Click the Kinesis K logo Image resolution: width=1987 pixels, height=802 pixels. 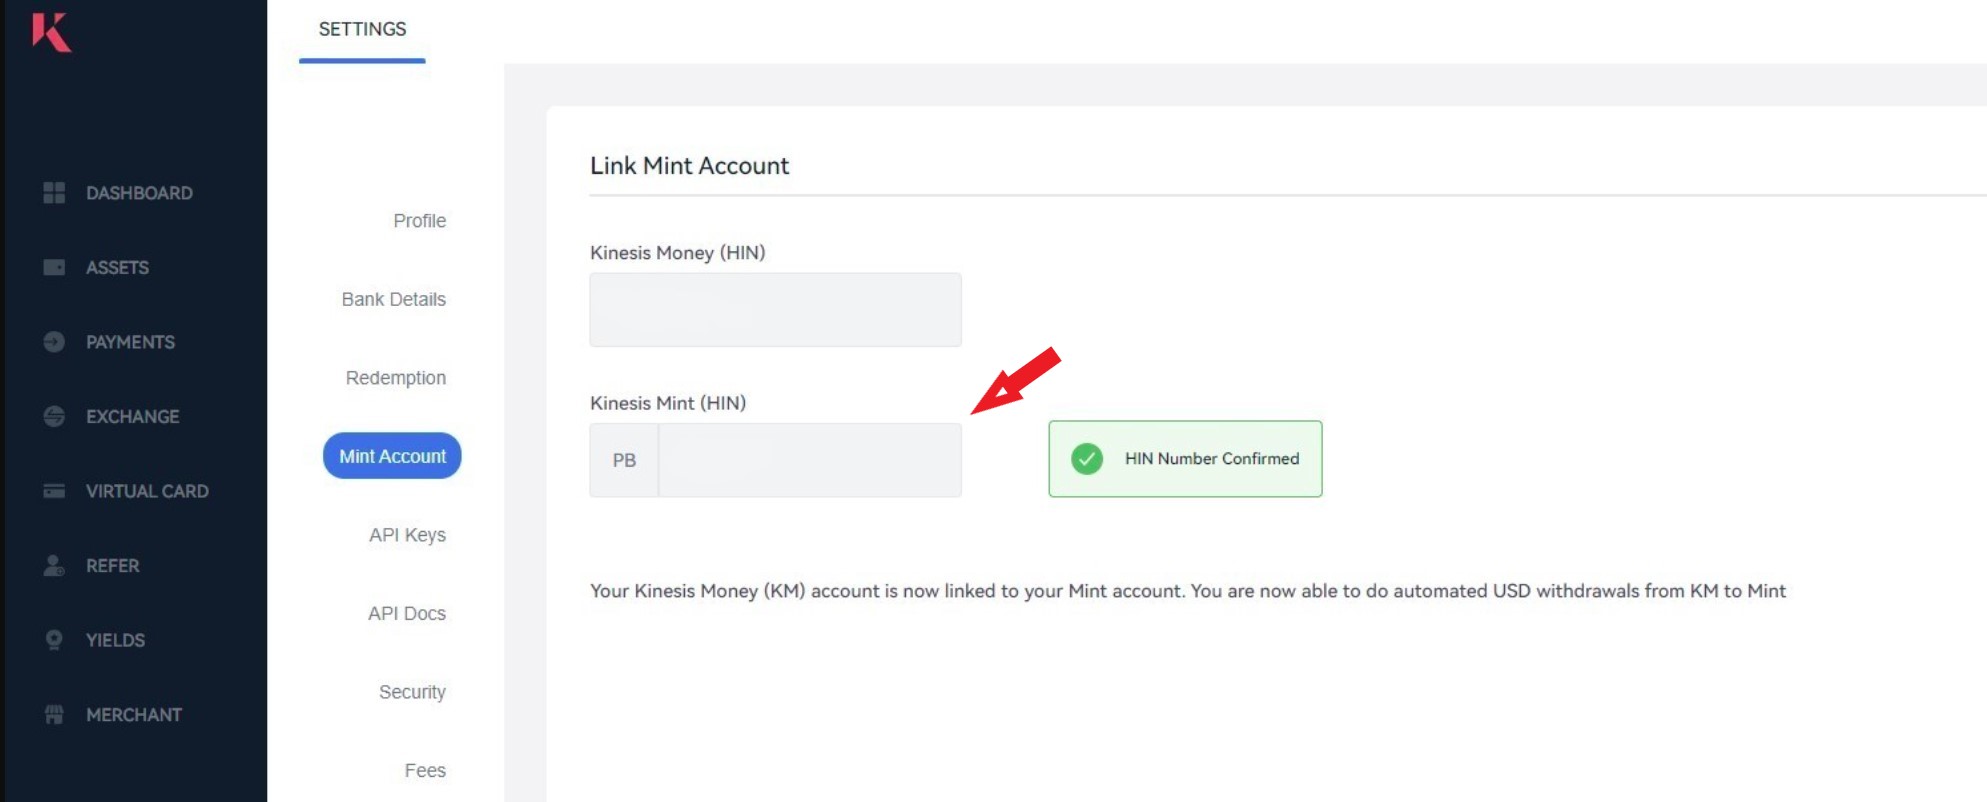pyautogui.click(x=51, y=32)
